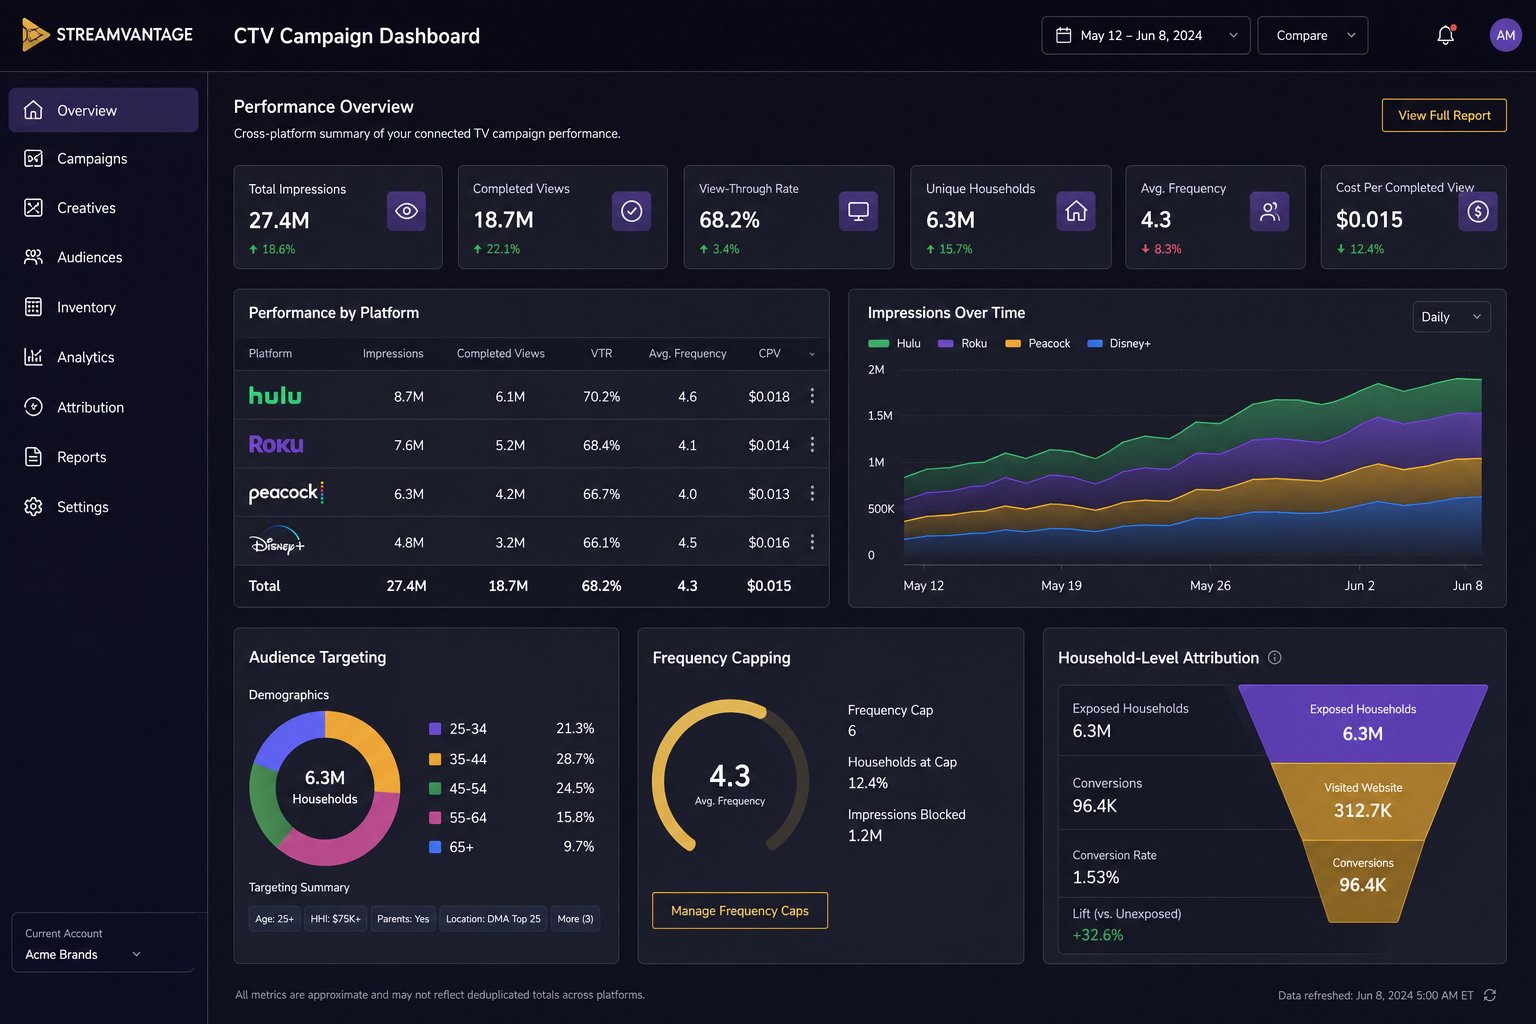Viewport: 1536px width, 1024px height.
Task: Open the Compare dropdown
Action: coord(1312,35)
